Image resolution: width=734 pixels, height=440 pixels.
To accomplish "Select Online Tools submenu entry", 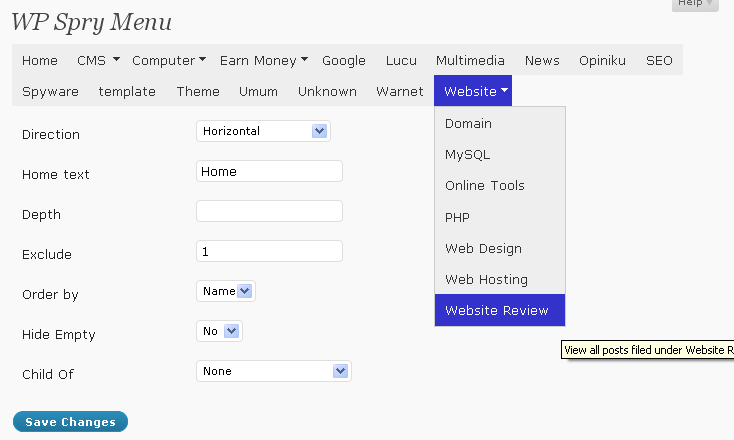I will [x=499, y=185].
